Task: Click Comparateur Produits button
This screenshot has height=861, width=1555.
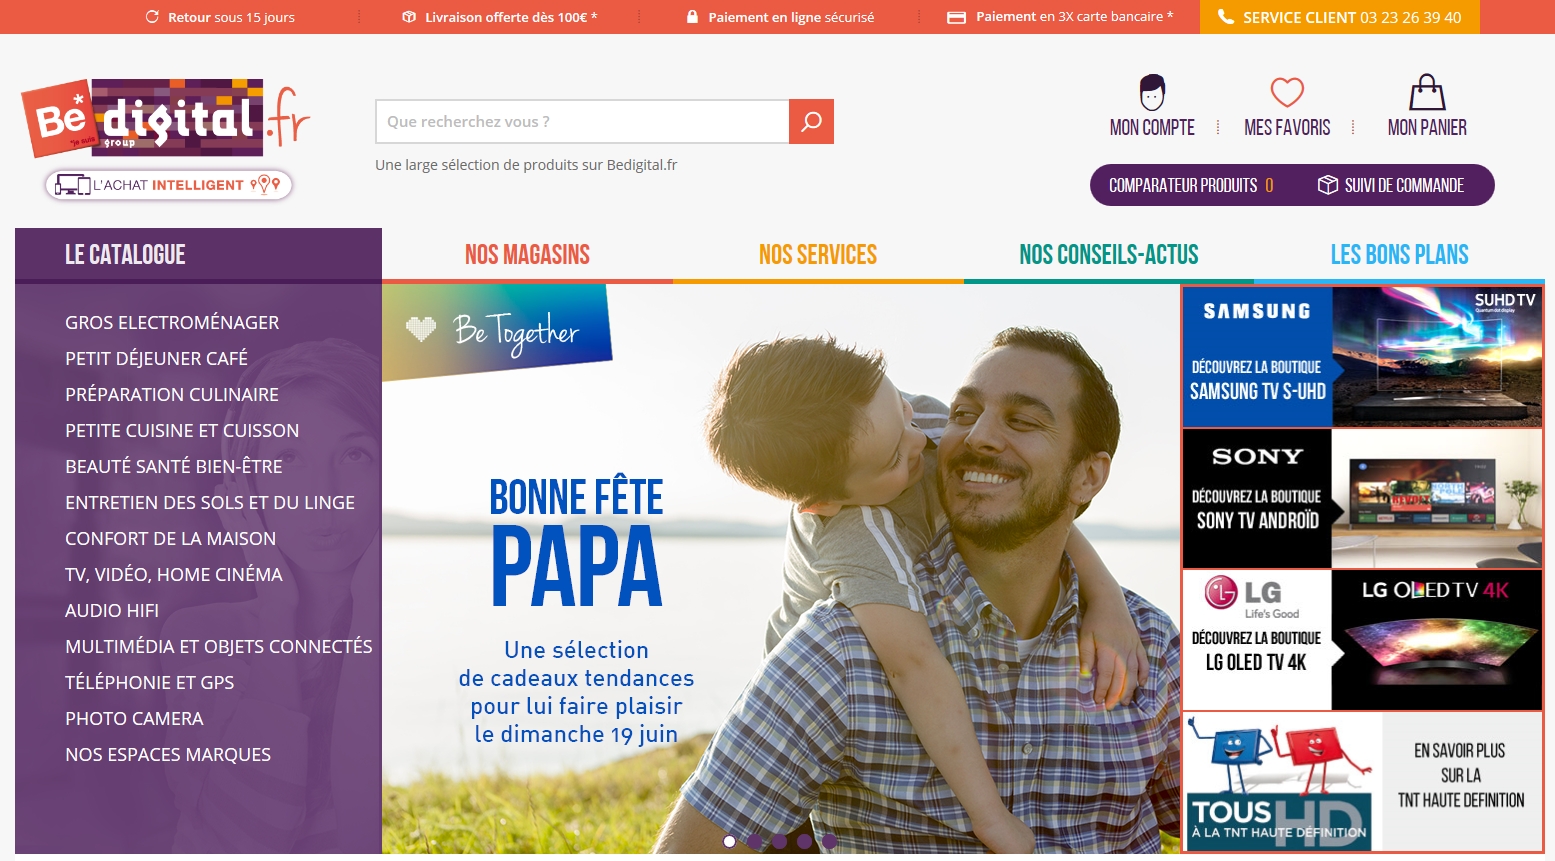Action: click(1191, 185)
